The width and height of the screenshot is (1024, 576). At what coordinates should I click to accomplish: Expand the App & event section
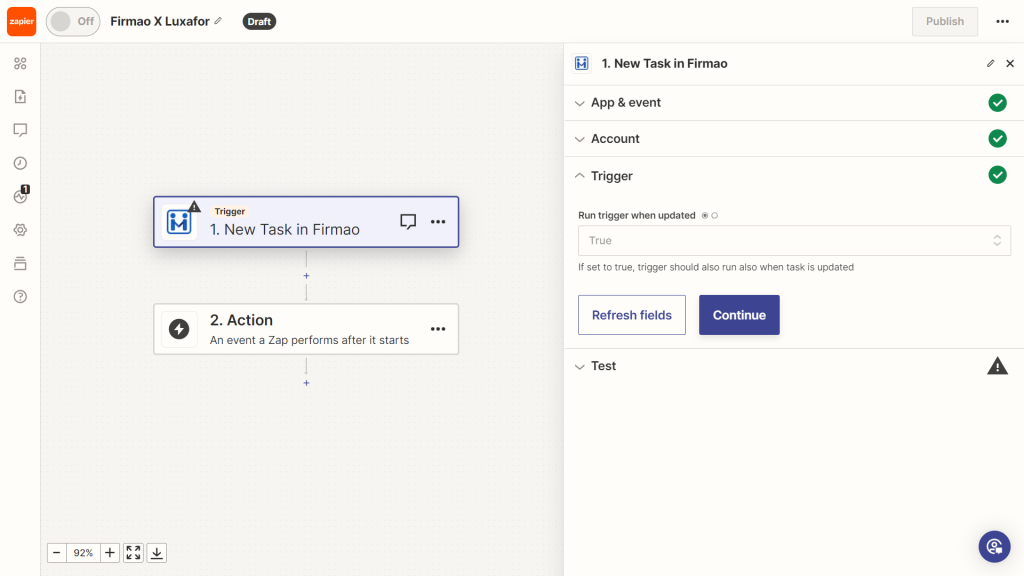click(x=580, y=102)
